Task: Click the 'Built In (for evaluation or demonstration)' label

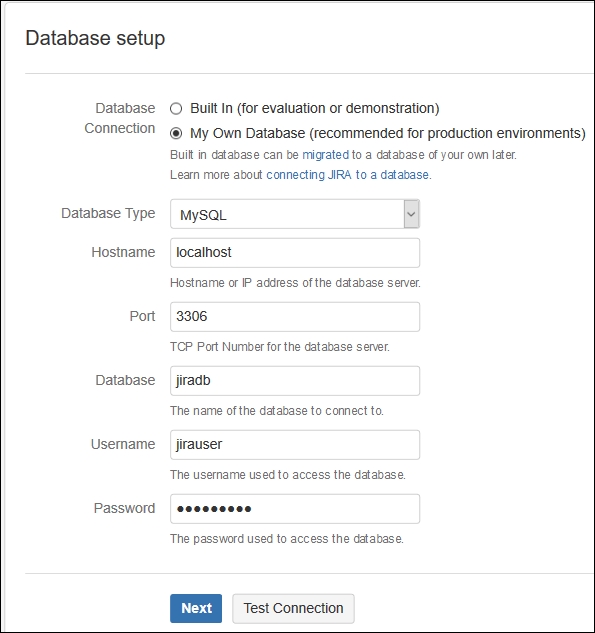Action: pyautogui.click(x=314, y=108)
